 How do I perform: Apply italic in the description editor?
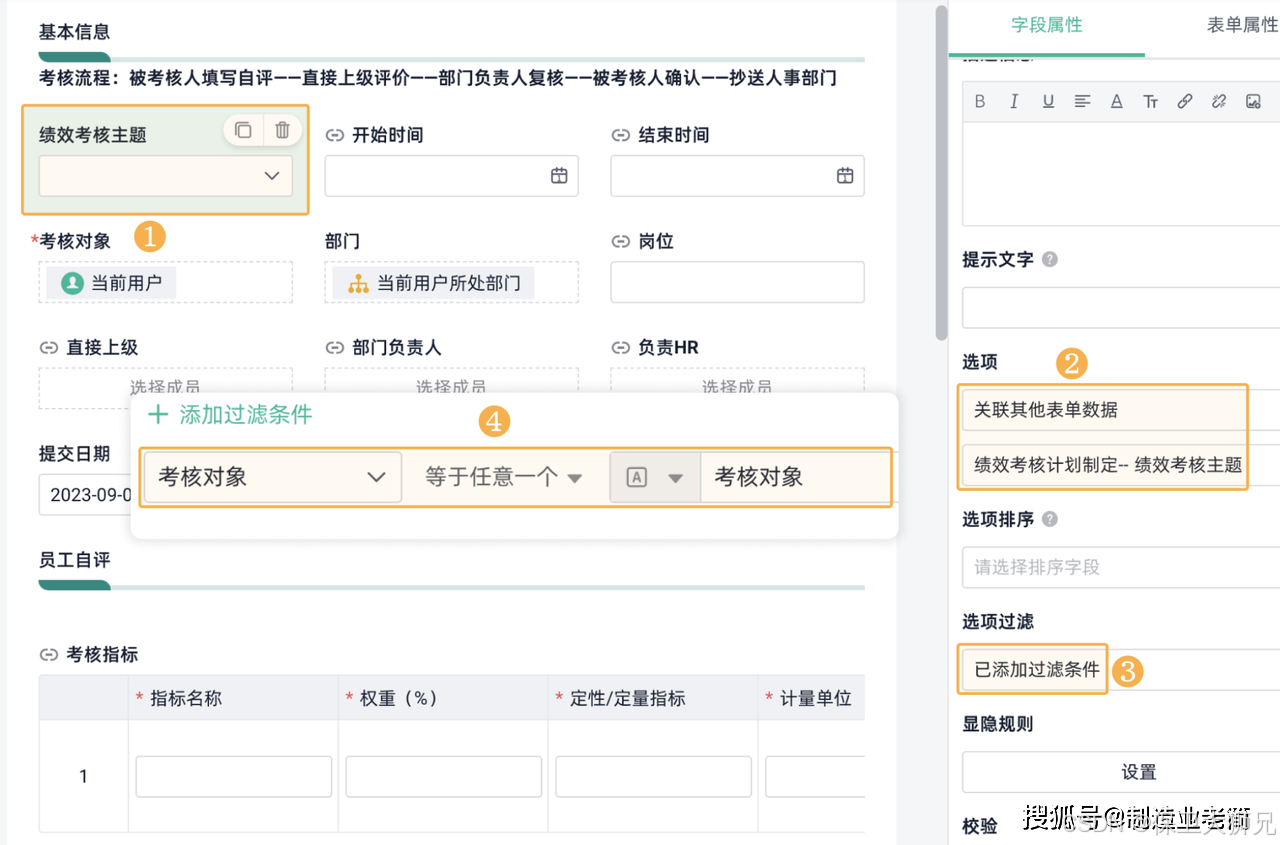pyautogui.click(x=1014, y=101)
